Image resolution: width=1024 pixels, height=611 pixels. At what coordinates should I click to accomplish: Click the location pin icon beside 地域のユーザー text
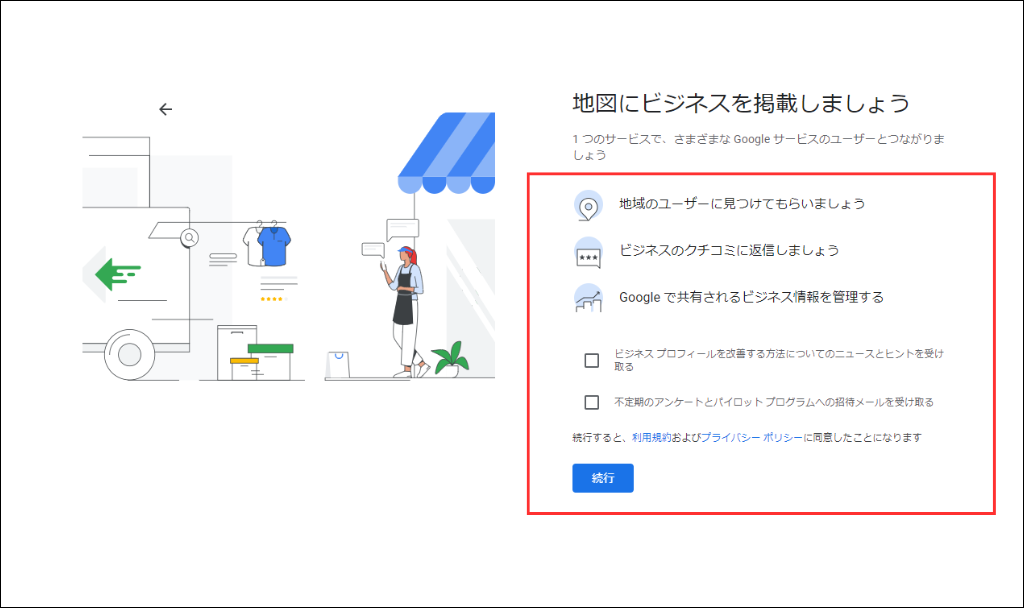[x=590, y=204]
